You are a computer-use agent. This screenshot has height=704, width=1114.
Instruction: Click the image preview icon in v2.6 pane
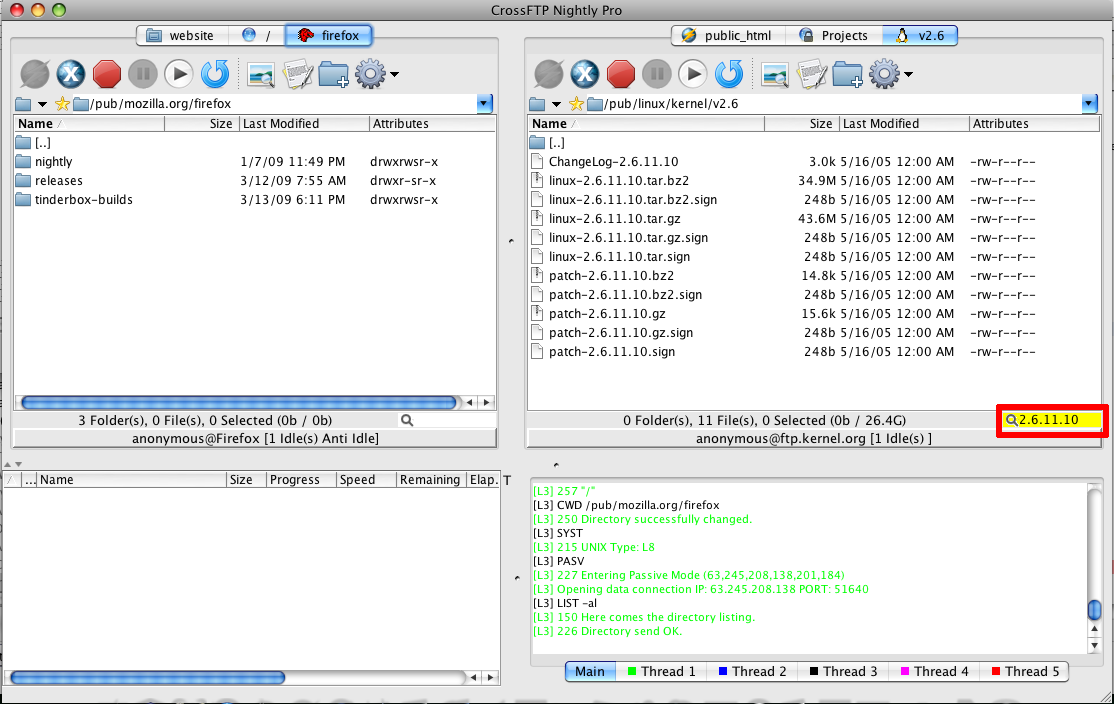(x=775, y=74)
